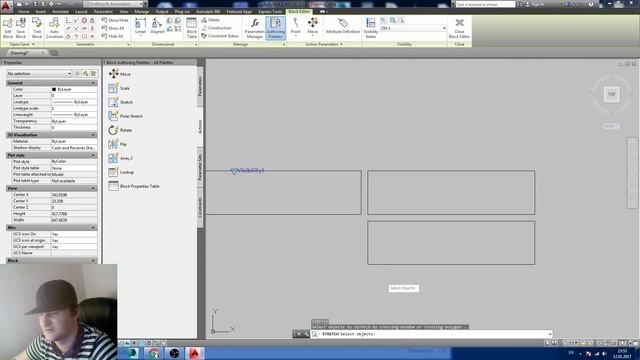Click the keyword search input field

coord(485,4)
